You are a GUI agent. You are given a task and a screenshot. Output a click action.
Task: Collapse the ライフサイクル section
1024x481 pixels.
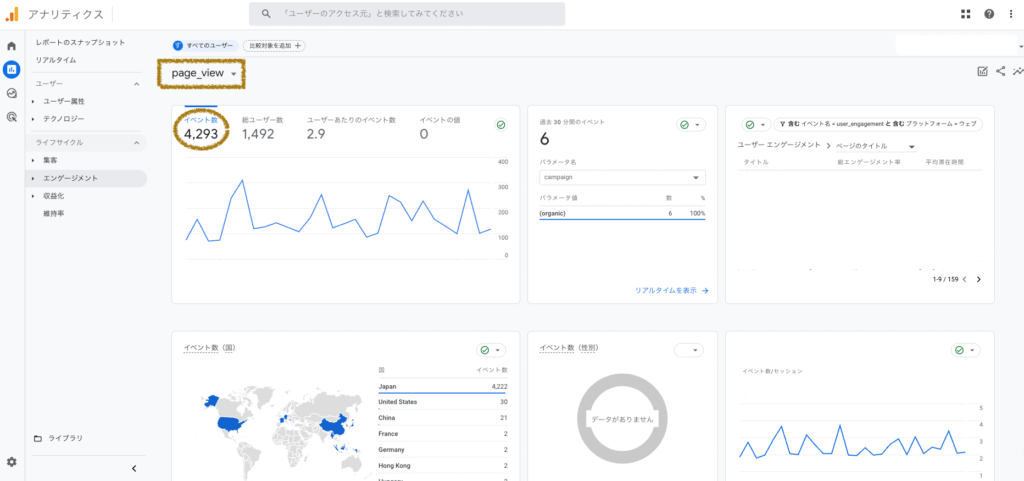[136, 142]
